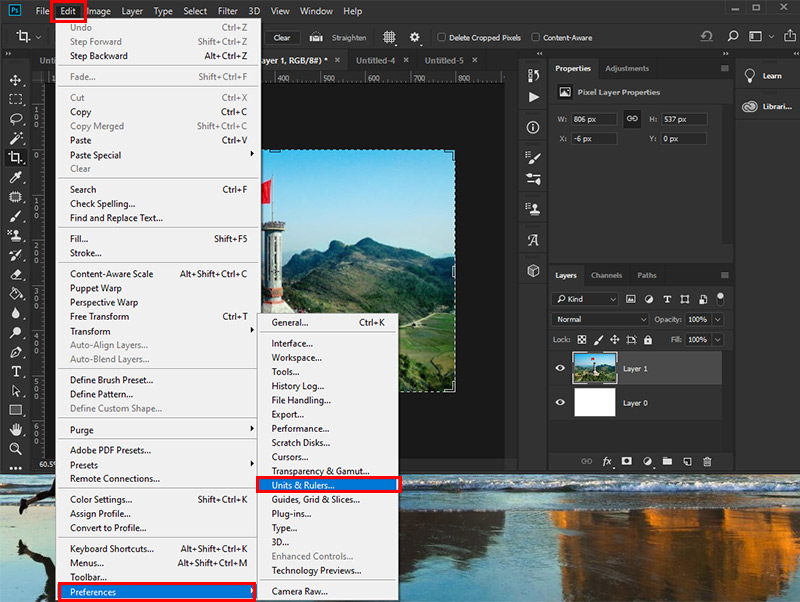Toggle lock image pixels brush
The height and width of the screenshot is (602, 800).
coord(598,340)
